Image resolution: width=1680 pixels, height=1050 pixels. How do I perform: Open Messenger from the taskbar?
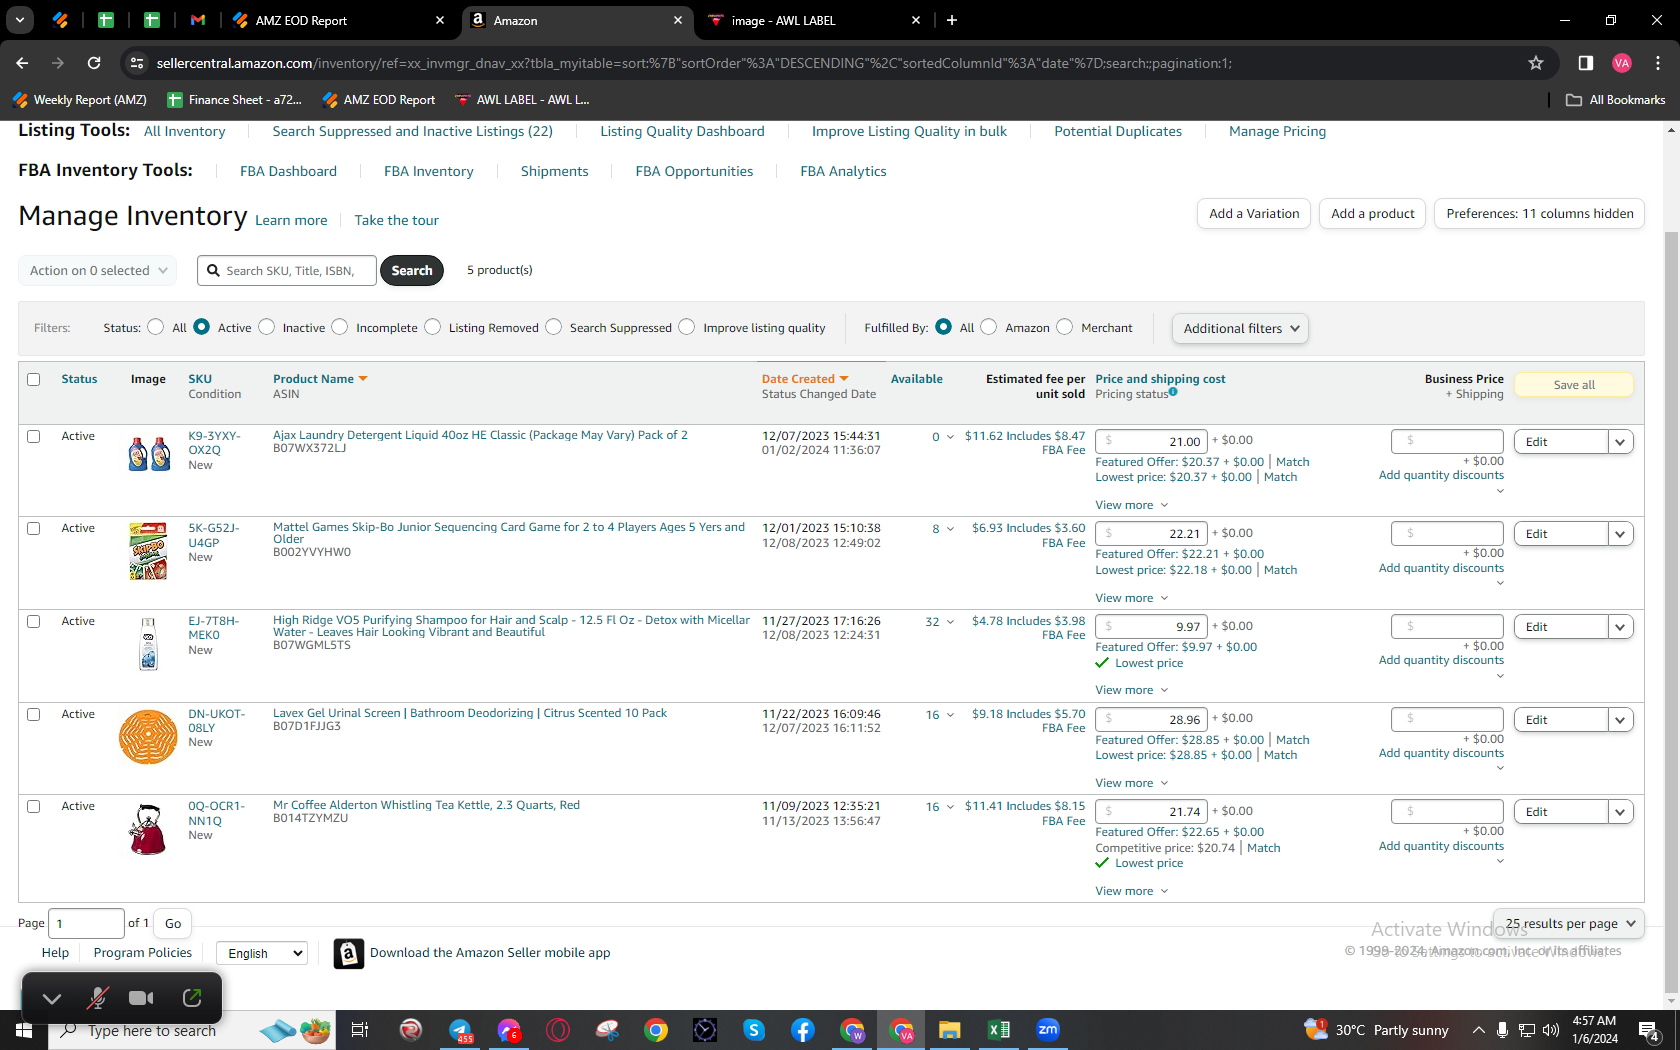[x=509, y=1030]
